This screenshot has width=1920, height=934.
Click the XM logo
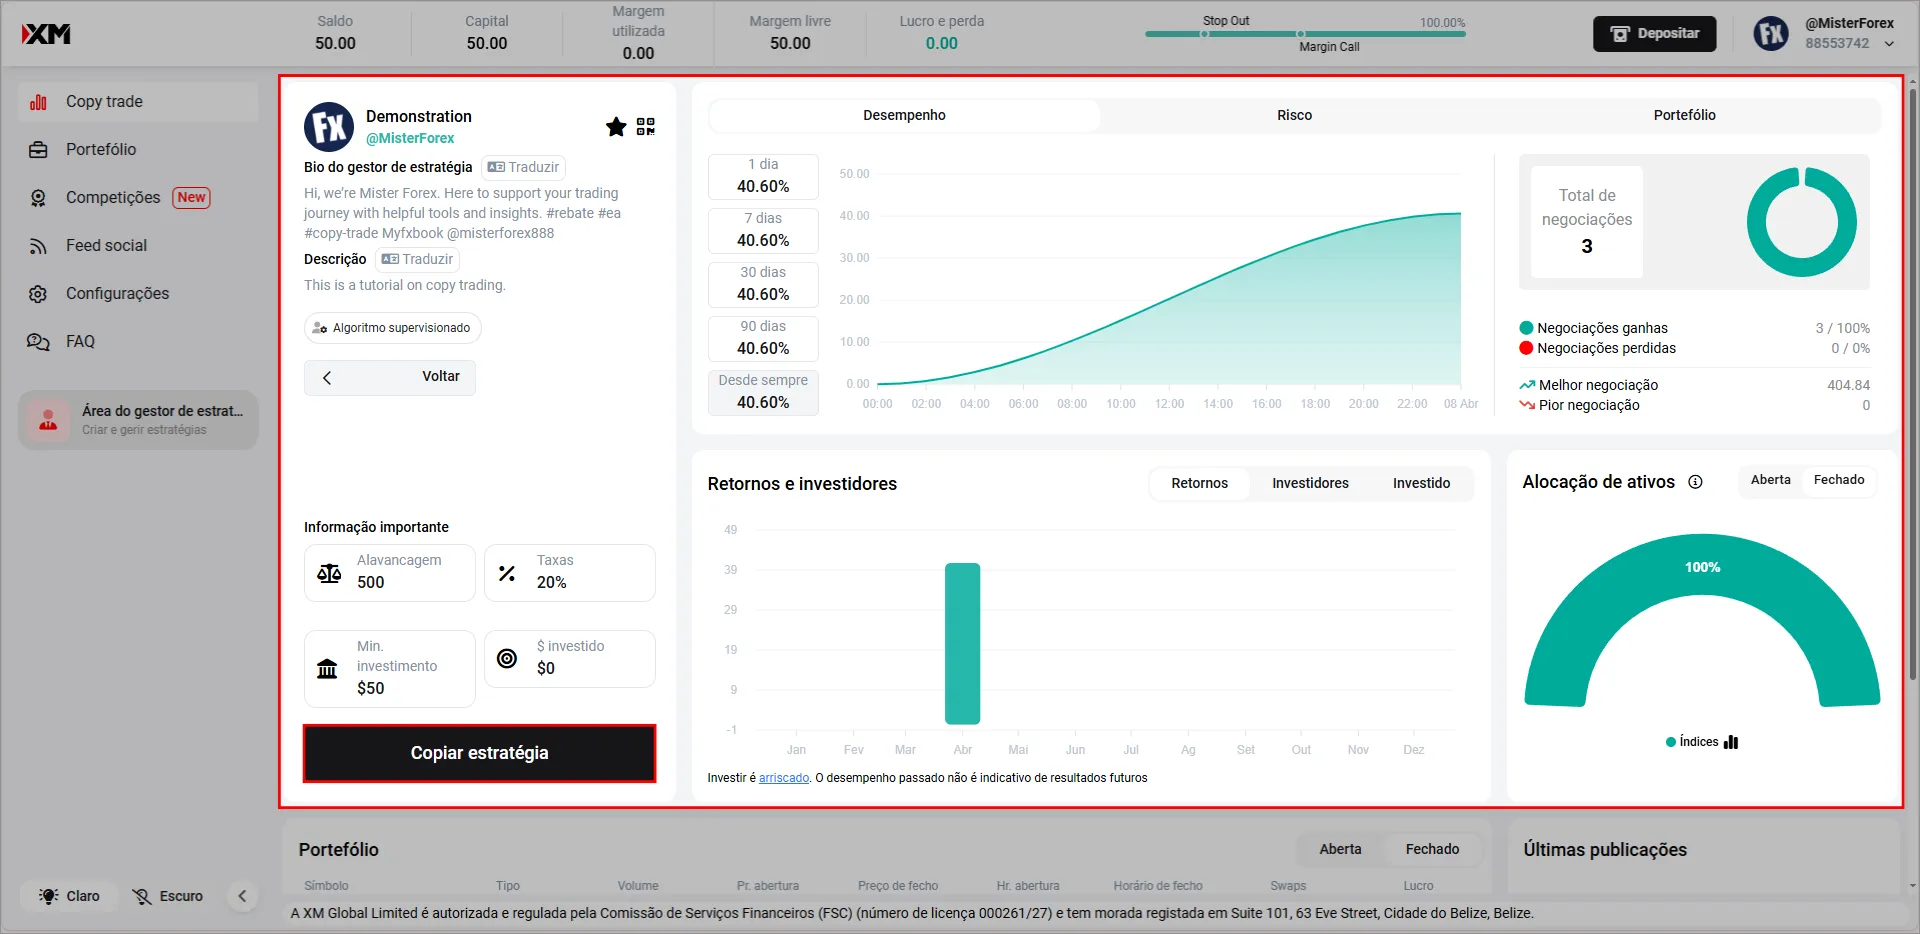pos(47,34)
